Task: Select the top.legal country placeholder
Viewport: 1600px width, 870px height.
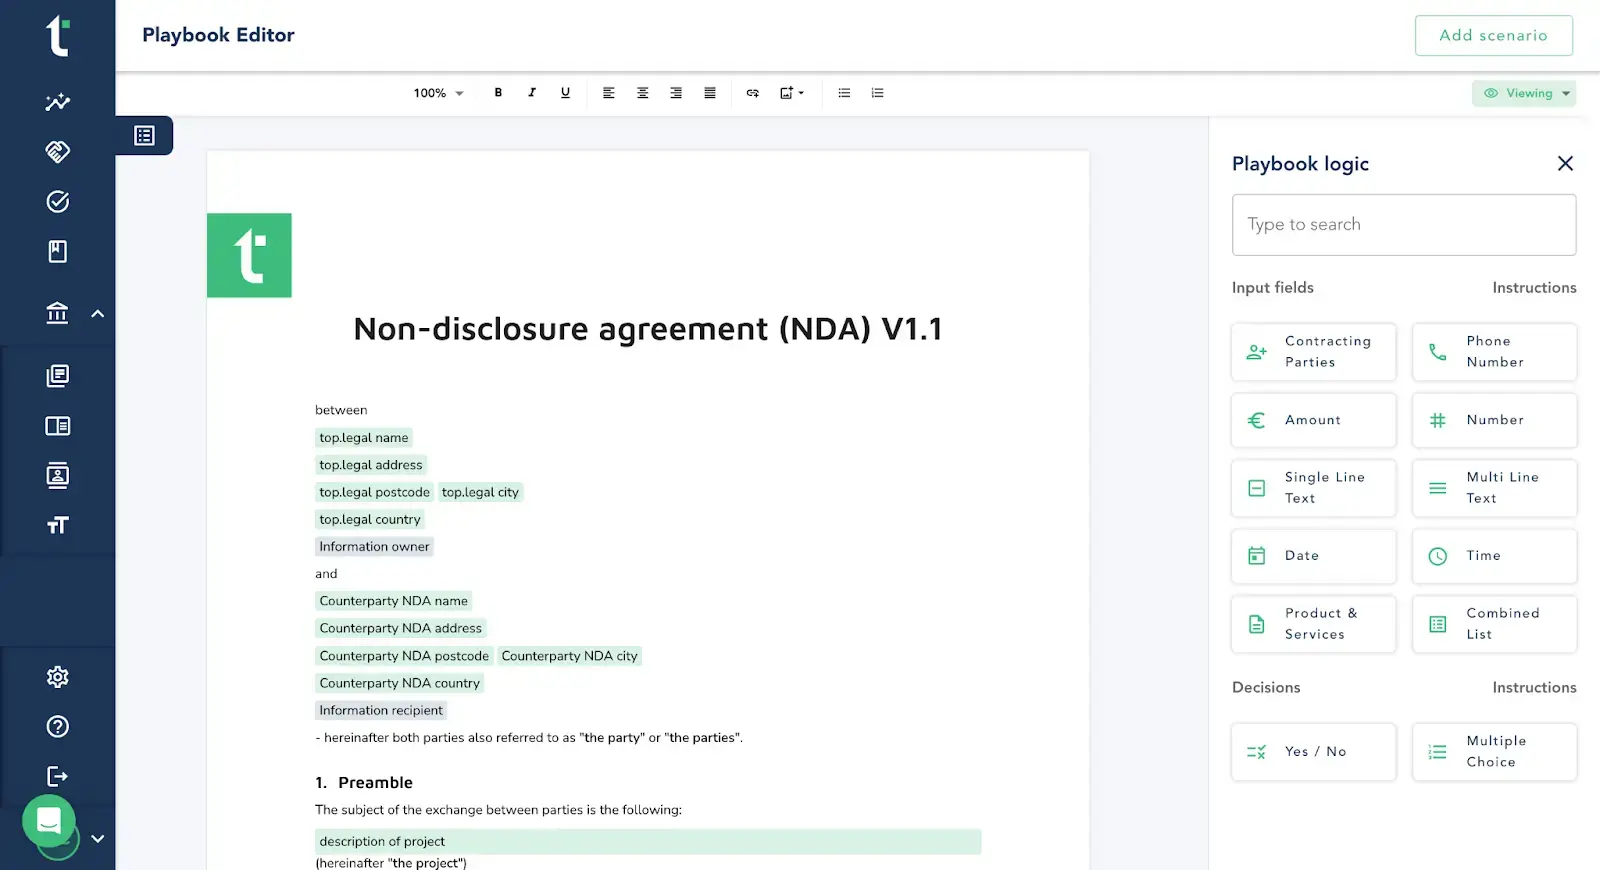Action: click(370, 519)
